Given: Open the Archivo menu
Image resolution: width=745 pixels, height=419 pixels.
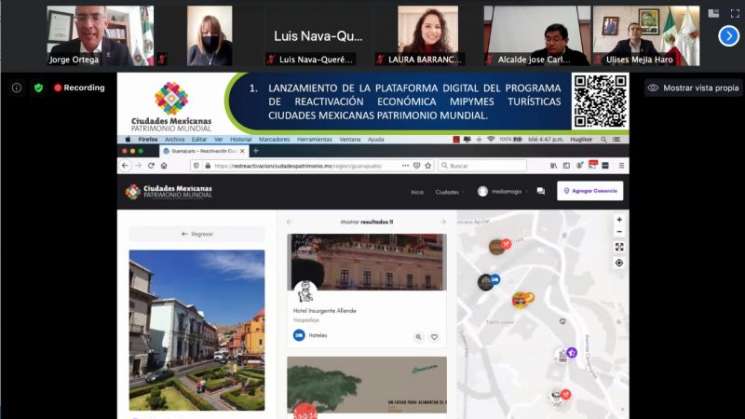Looking at the screenshot, I should point(174,140).
